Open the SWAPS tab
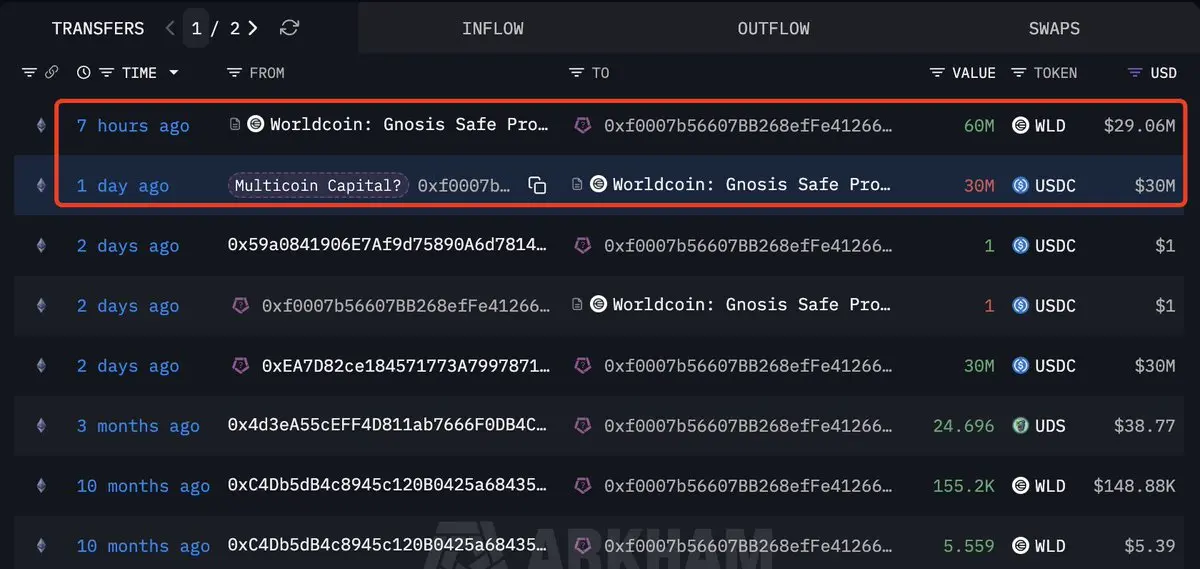The width and height of the screenshot is (1200, 569). pyautogui.click(x=1054, y=29)
